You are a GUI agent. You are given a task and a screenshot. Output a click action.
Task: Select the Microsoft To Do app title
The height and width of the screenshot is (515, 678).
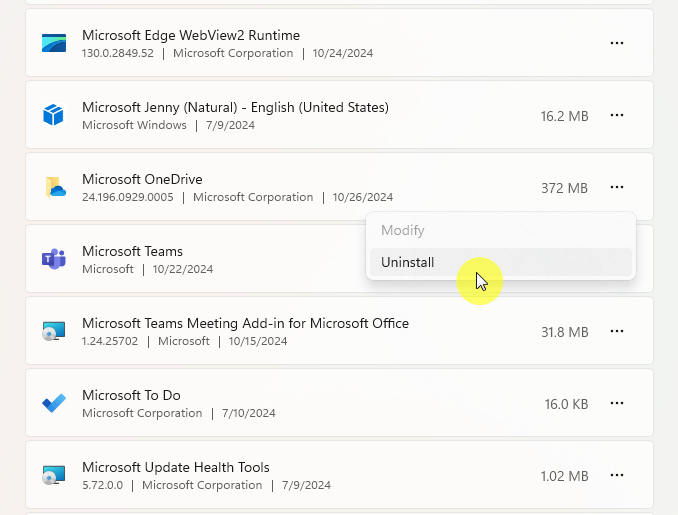pyautogui.click(x=131, y=395)
